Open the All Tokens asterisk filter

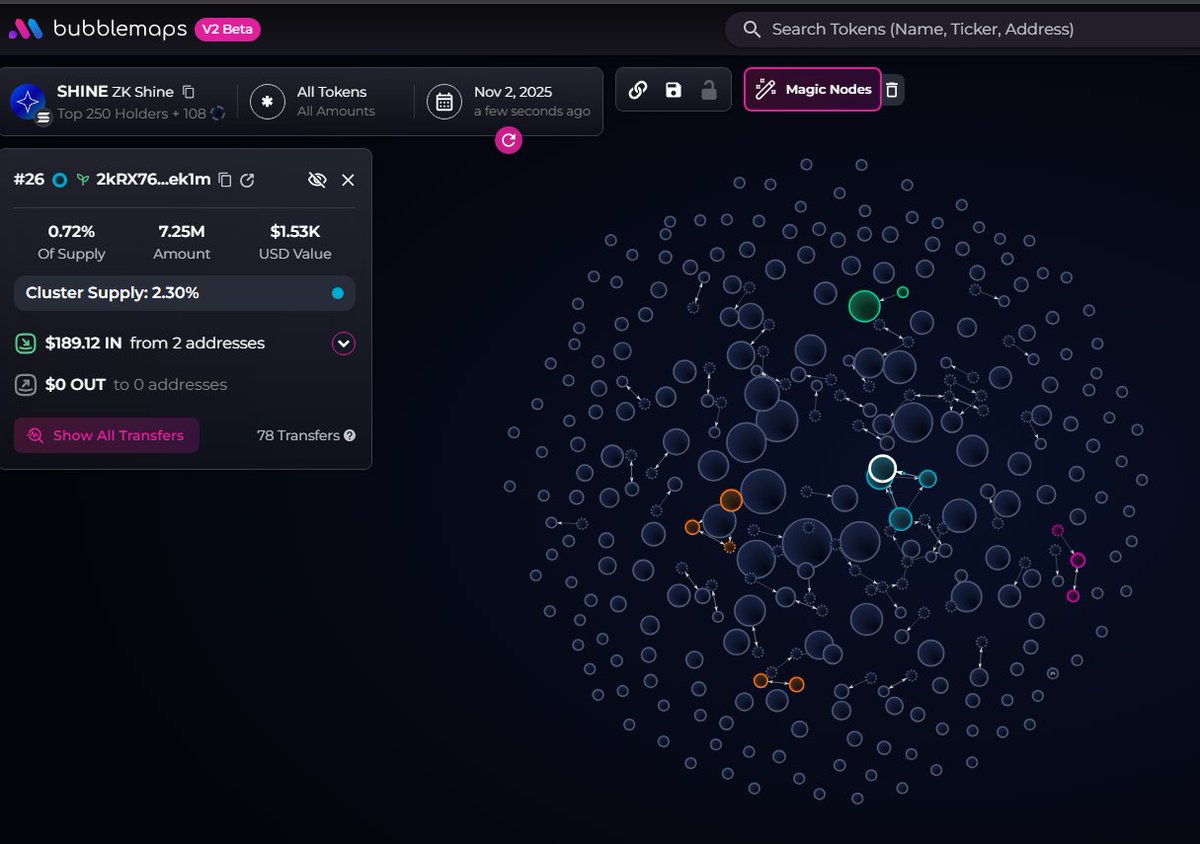[267, 101]
